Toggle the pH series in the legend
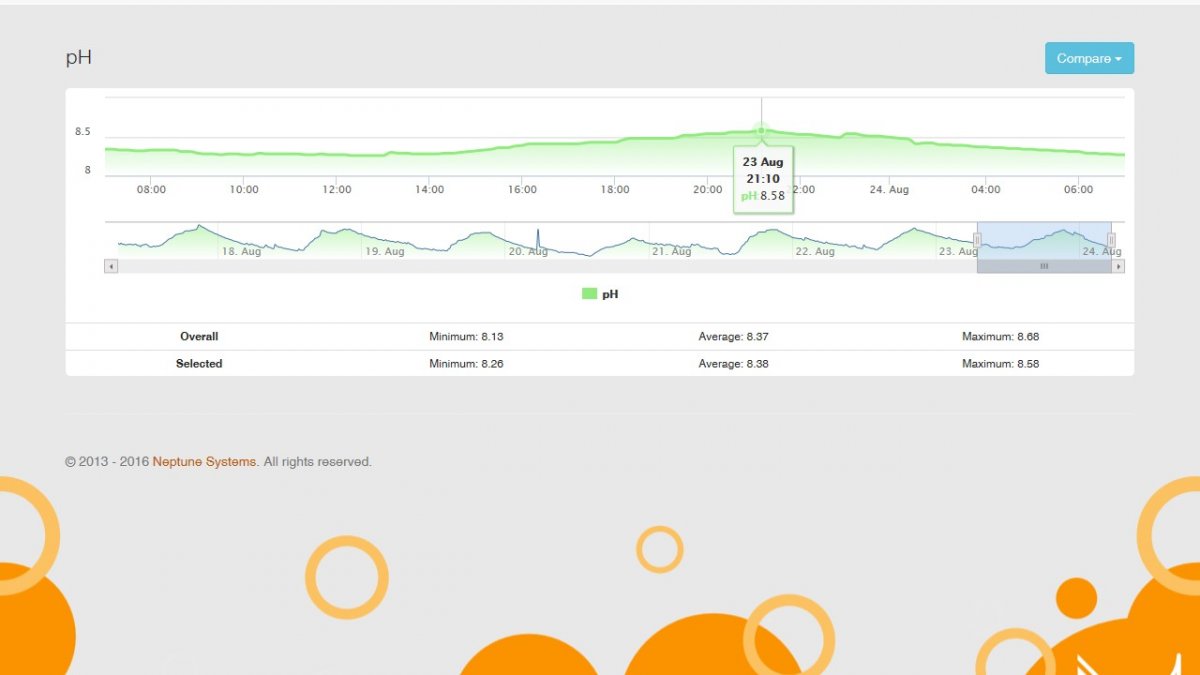 coord(600,294)
